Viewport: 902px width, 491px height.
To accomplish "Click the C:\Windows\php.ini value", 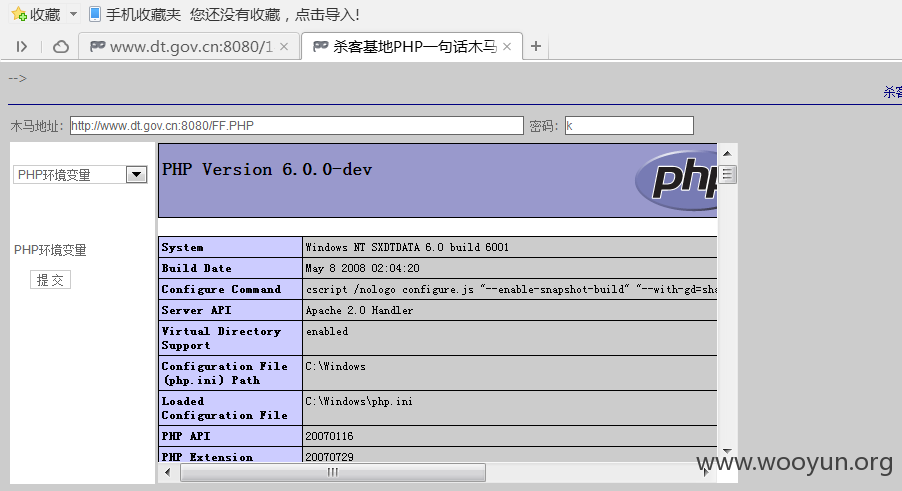I will click(359, 401).
